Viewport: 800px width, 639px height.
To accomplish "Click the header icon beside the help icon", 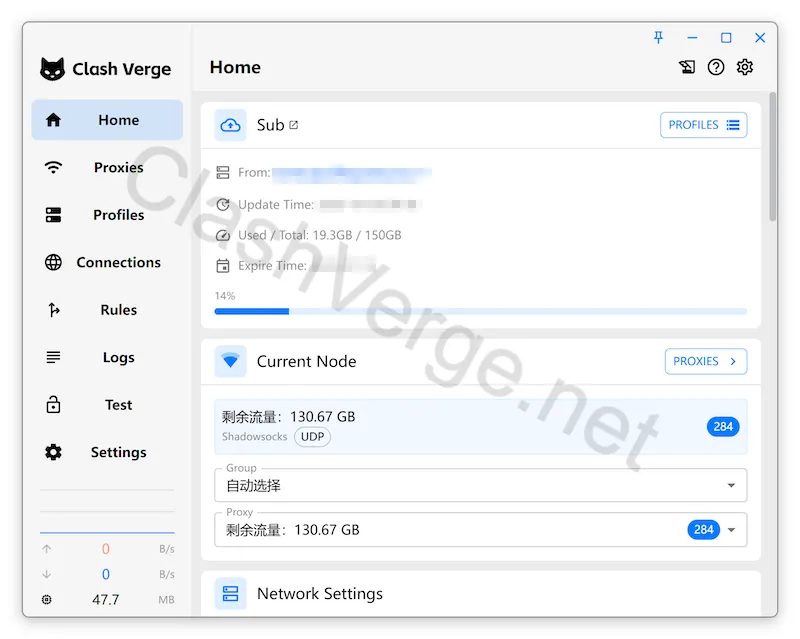I will click(x=687, y=67).
